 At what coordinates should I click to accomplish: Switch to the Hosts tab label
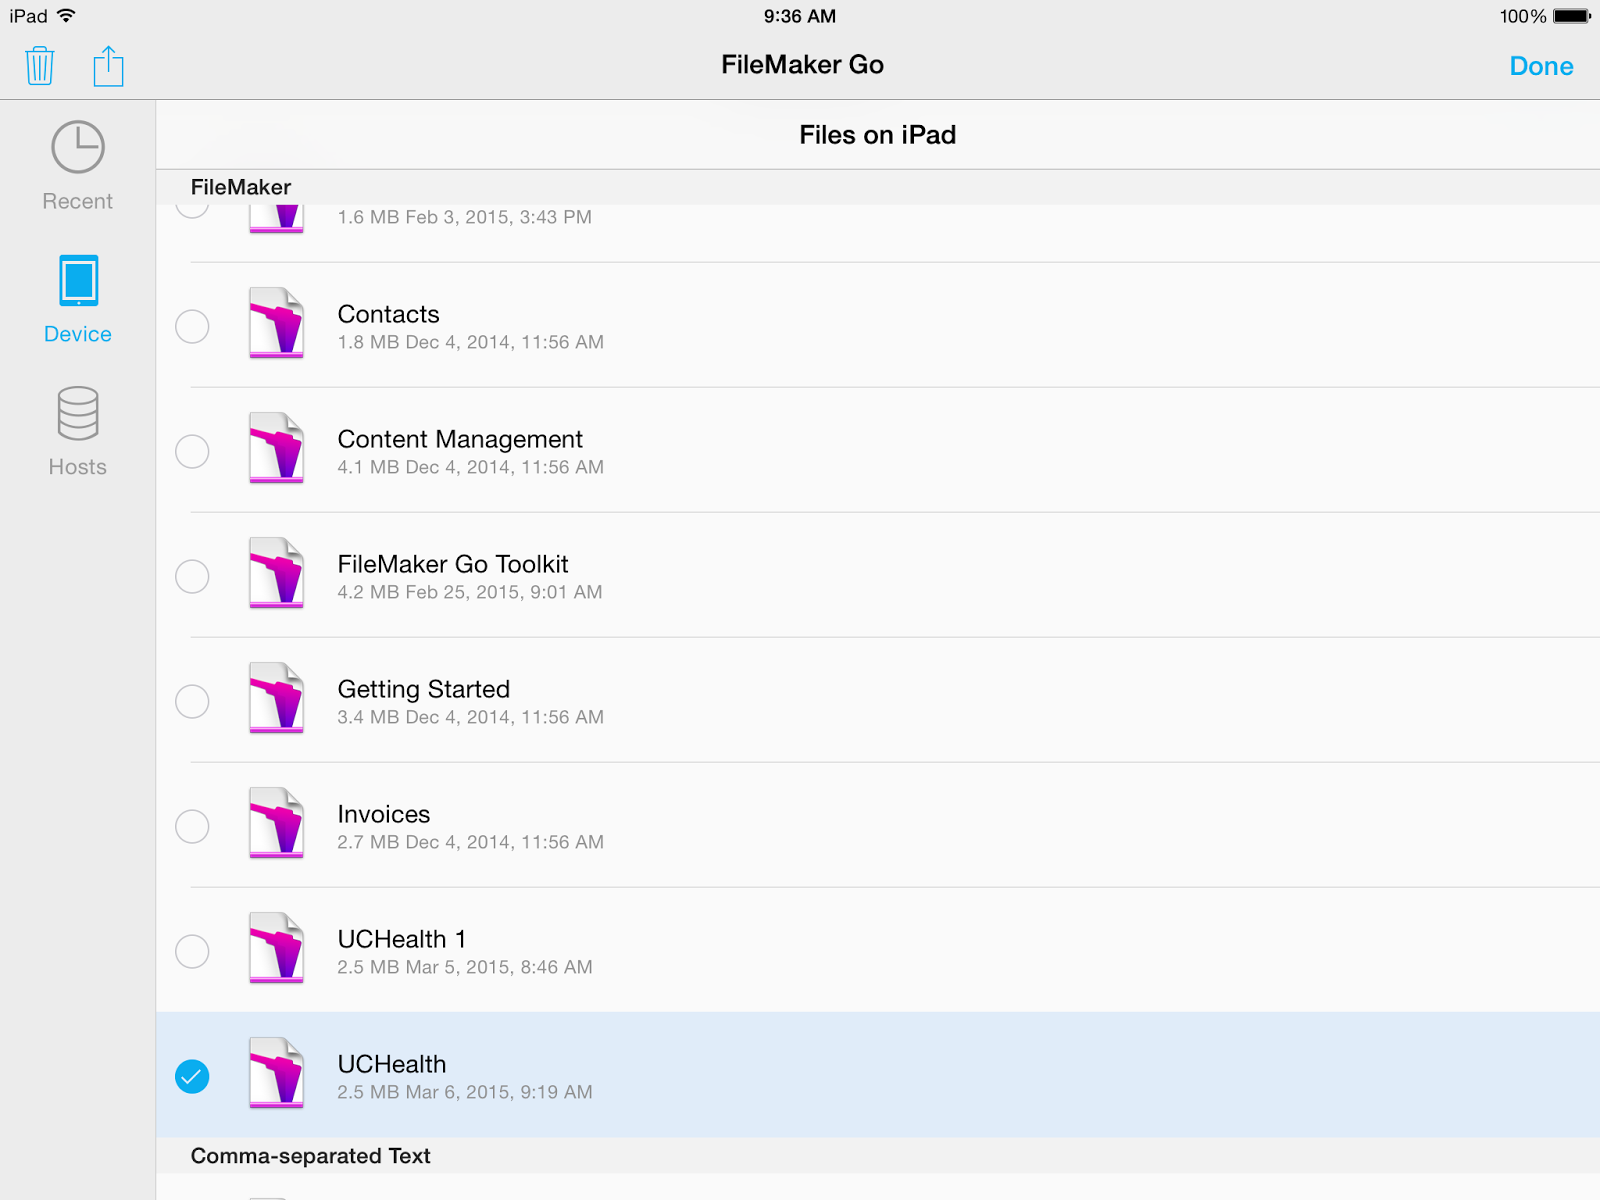pos(78,467)
